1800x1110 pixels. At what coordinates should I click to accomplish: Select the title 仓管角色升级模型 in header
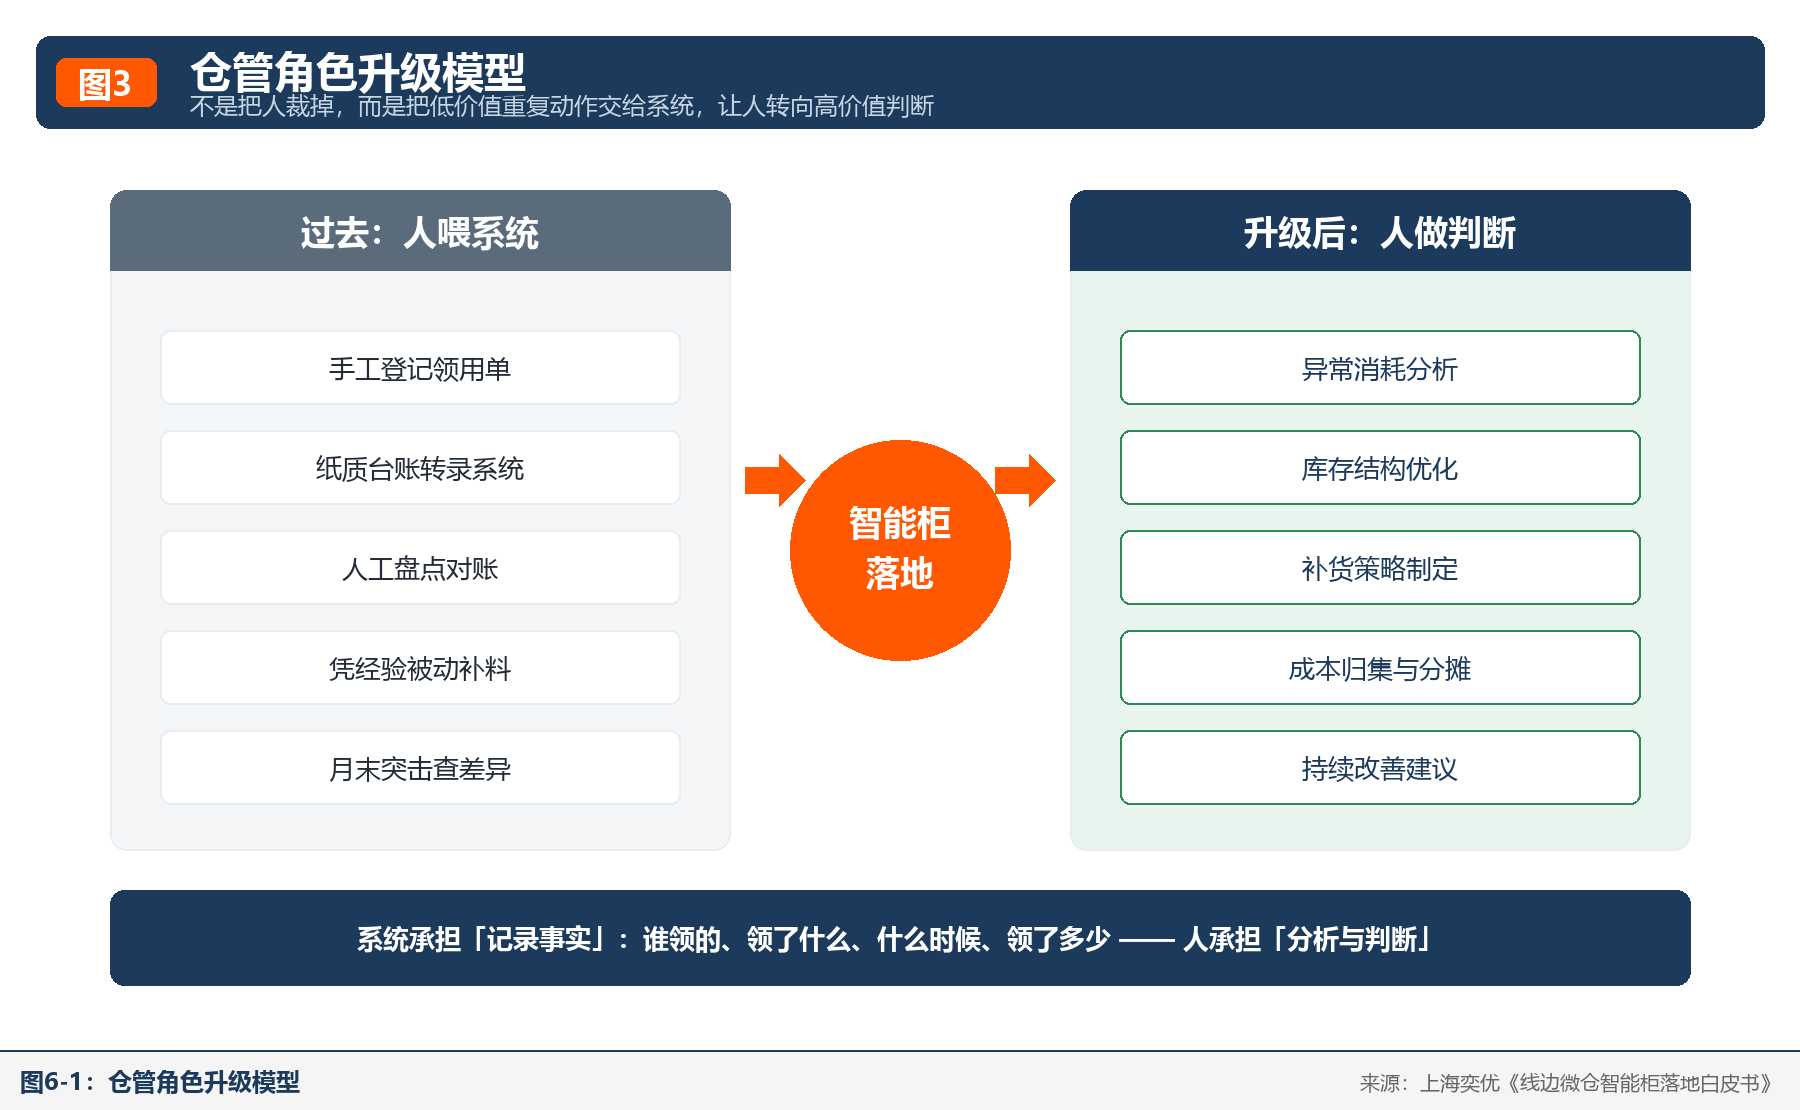(x=358, y=72)
